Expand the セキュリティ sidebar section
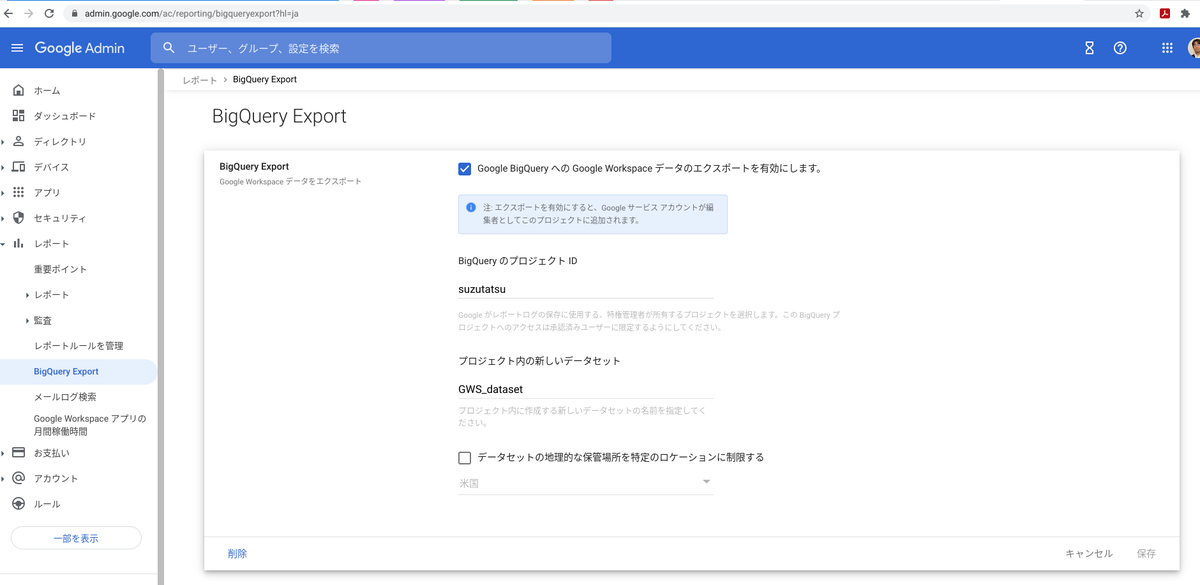 [x=3, y=218]
